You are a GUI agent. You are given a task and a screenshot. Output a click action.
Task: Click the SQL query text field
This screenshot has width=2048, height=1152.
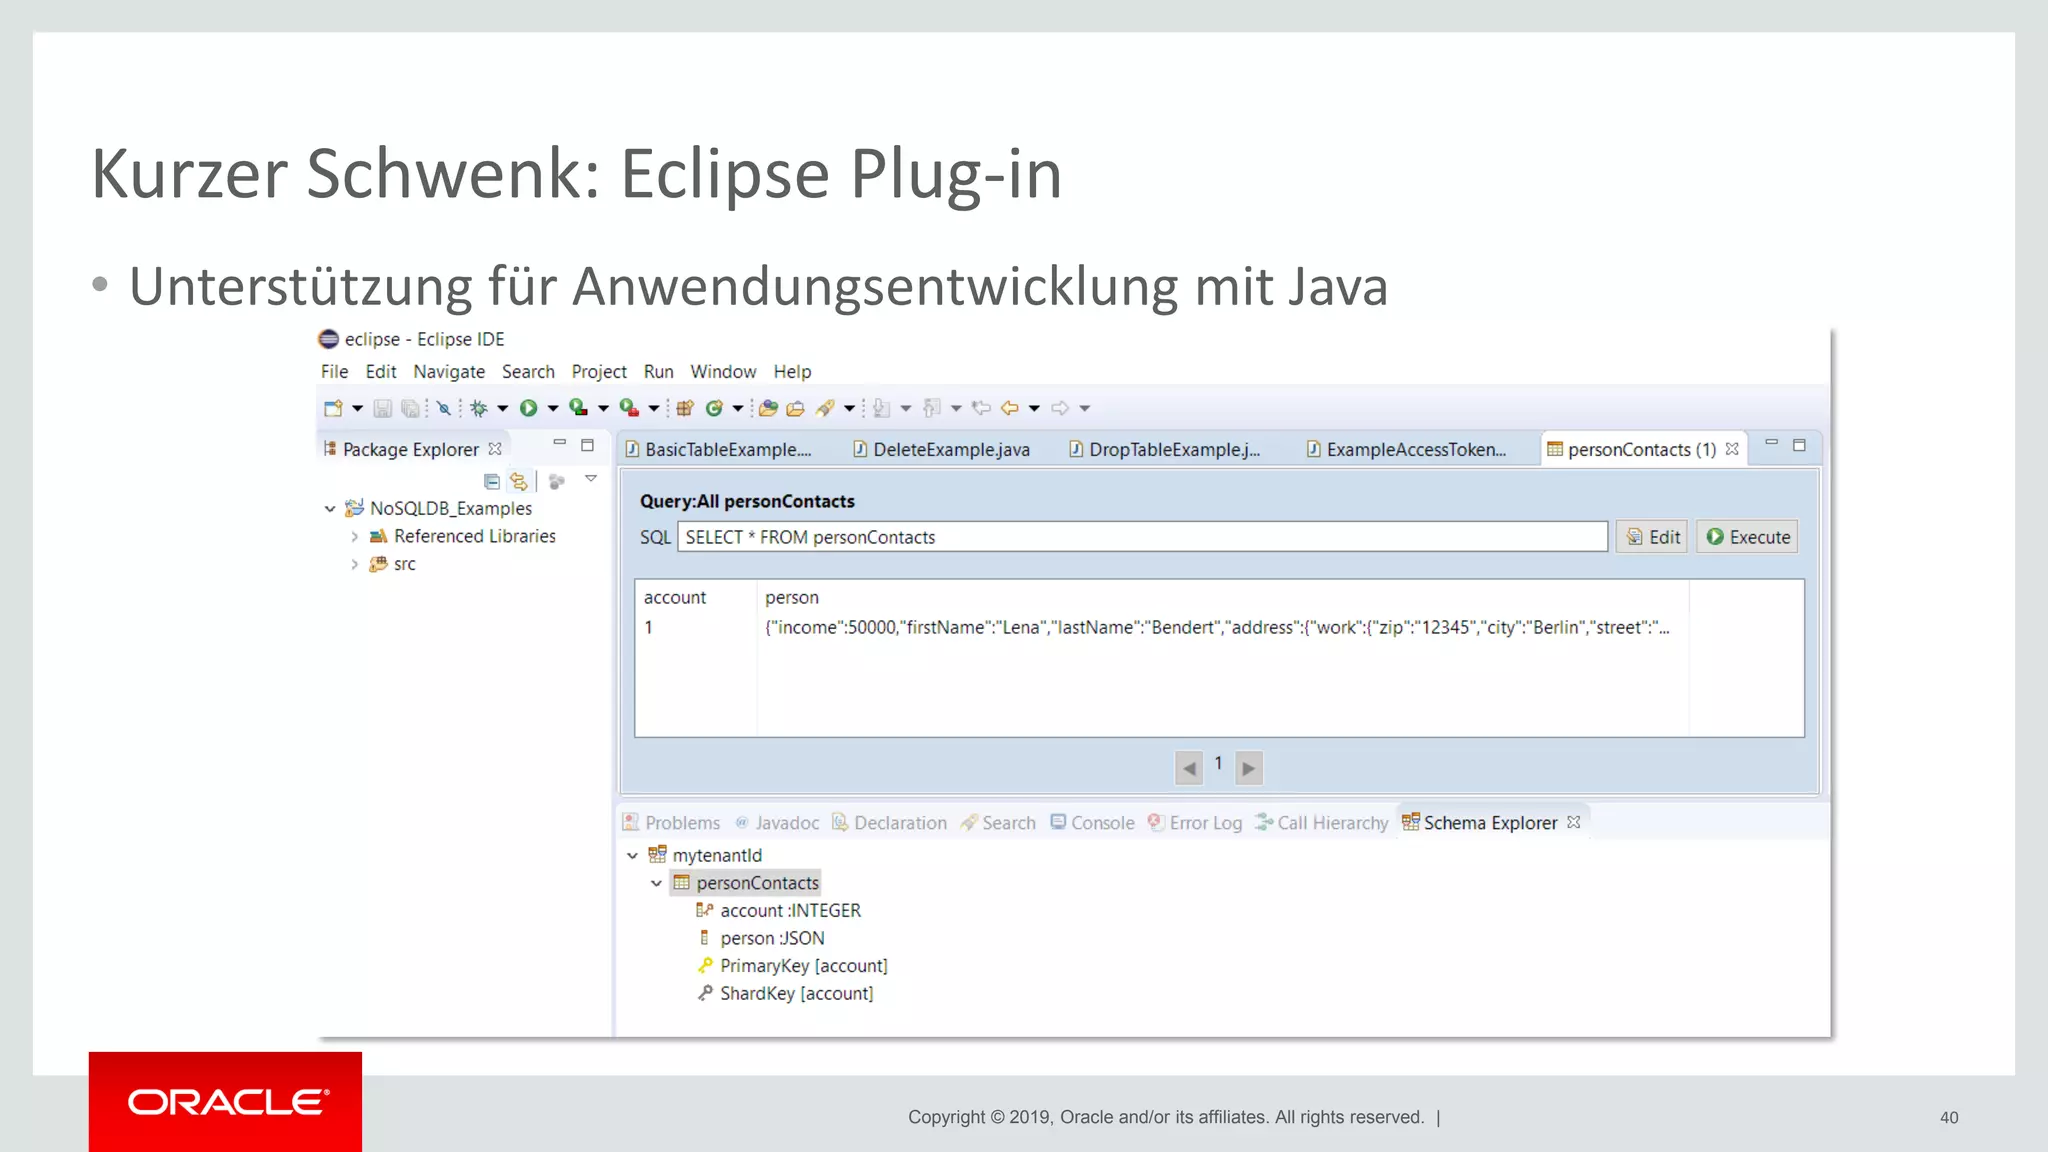click(x=1142, y=537)
